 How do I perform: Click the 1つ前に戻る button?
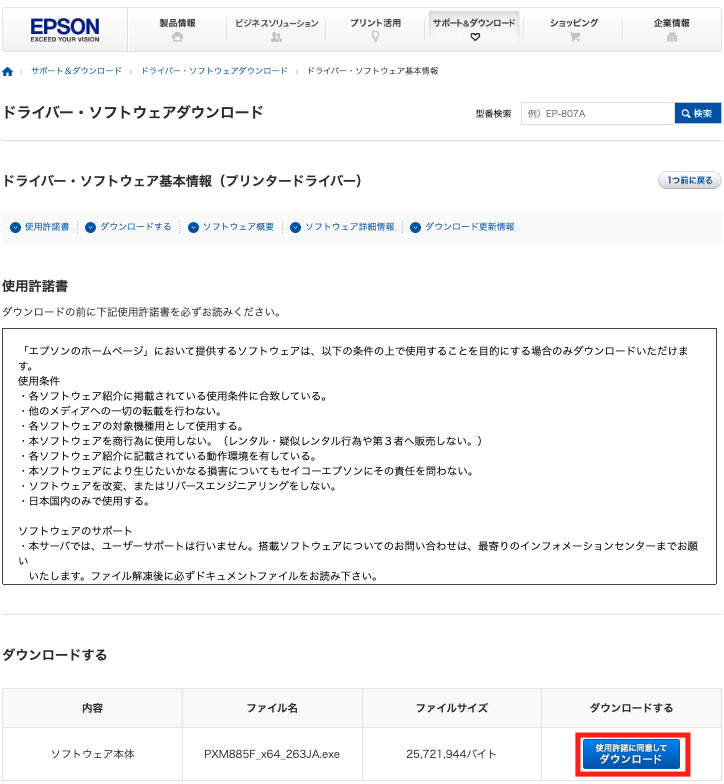coord(690,180)
